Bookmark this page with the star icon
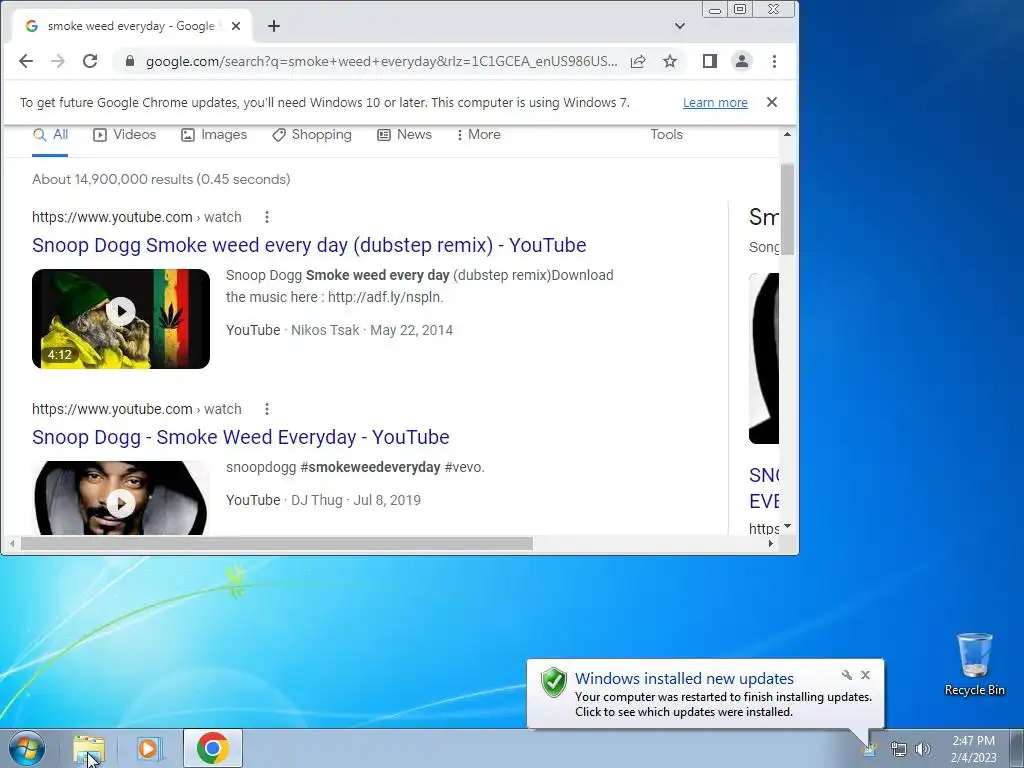This screenshot has width=1024, height=768. click(x=669, y=61)
